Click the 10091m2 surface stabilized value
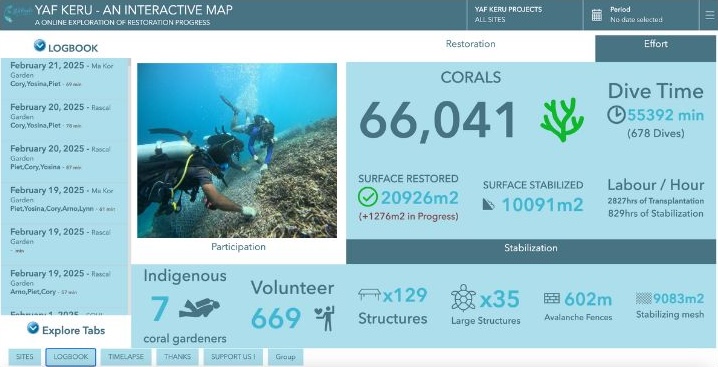 point(543,205)
